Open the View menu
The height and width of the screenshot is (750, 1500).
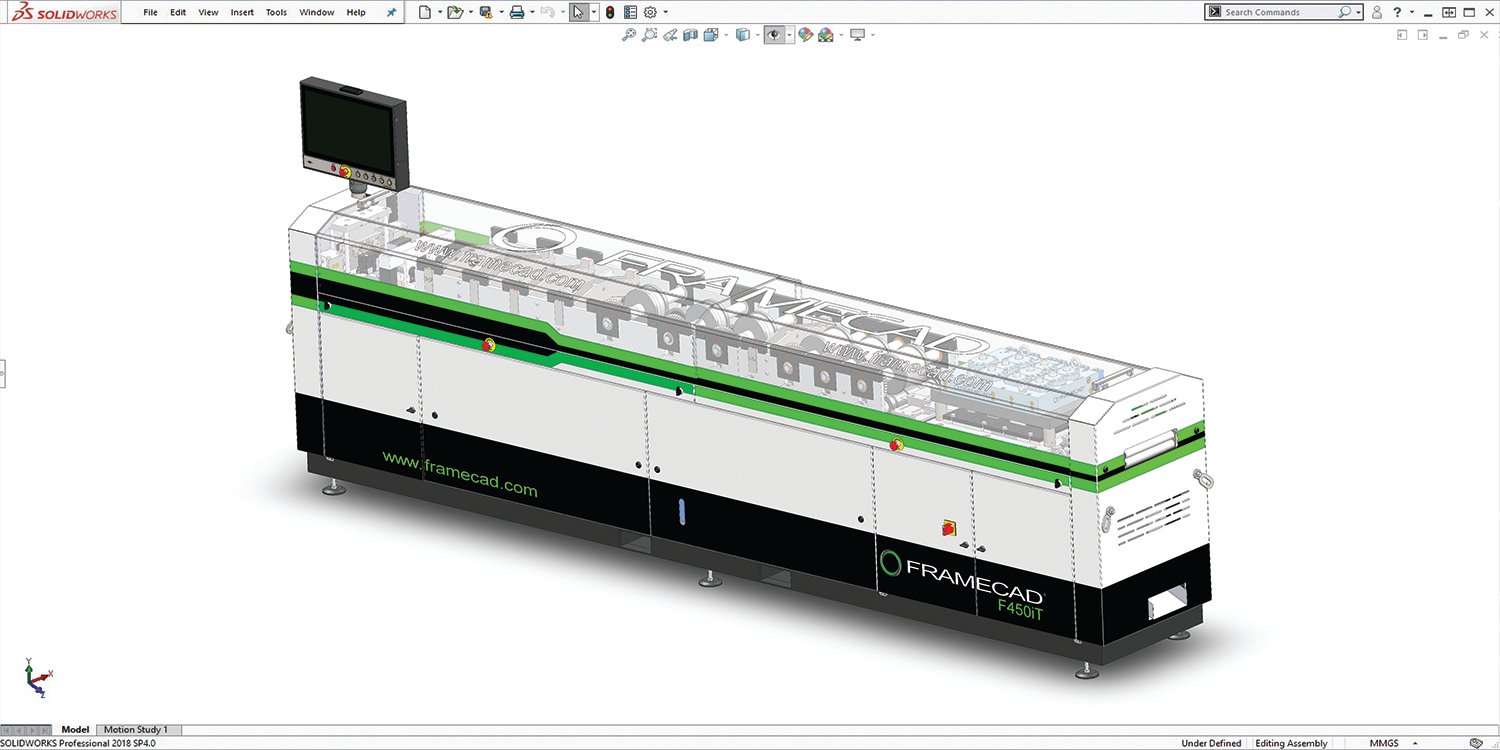[x=208, y=12]
